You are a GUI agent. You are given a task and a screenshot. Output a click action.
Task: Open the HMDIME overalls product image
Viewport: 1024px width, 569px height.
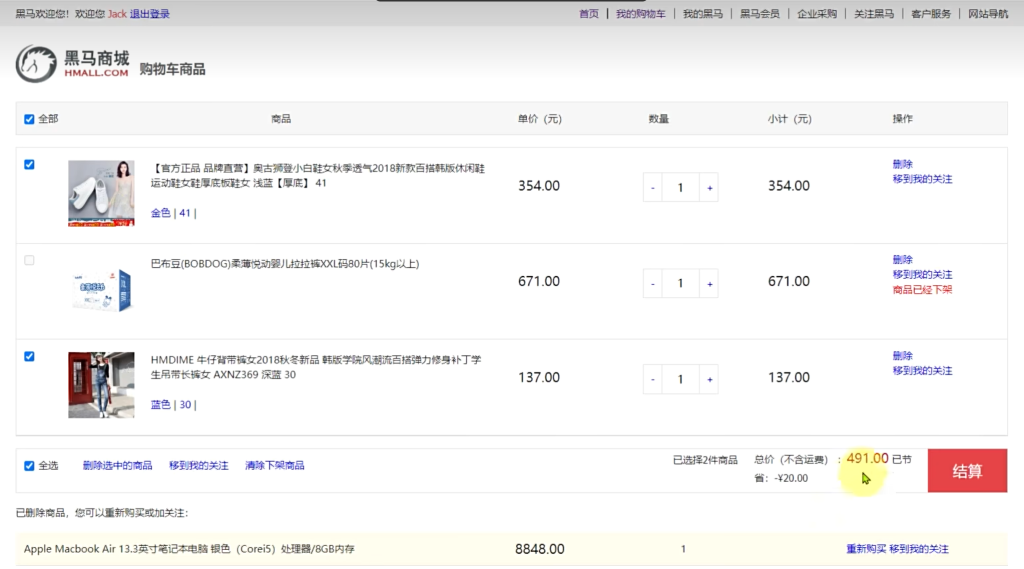(101, 384)
